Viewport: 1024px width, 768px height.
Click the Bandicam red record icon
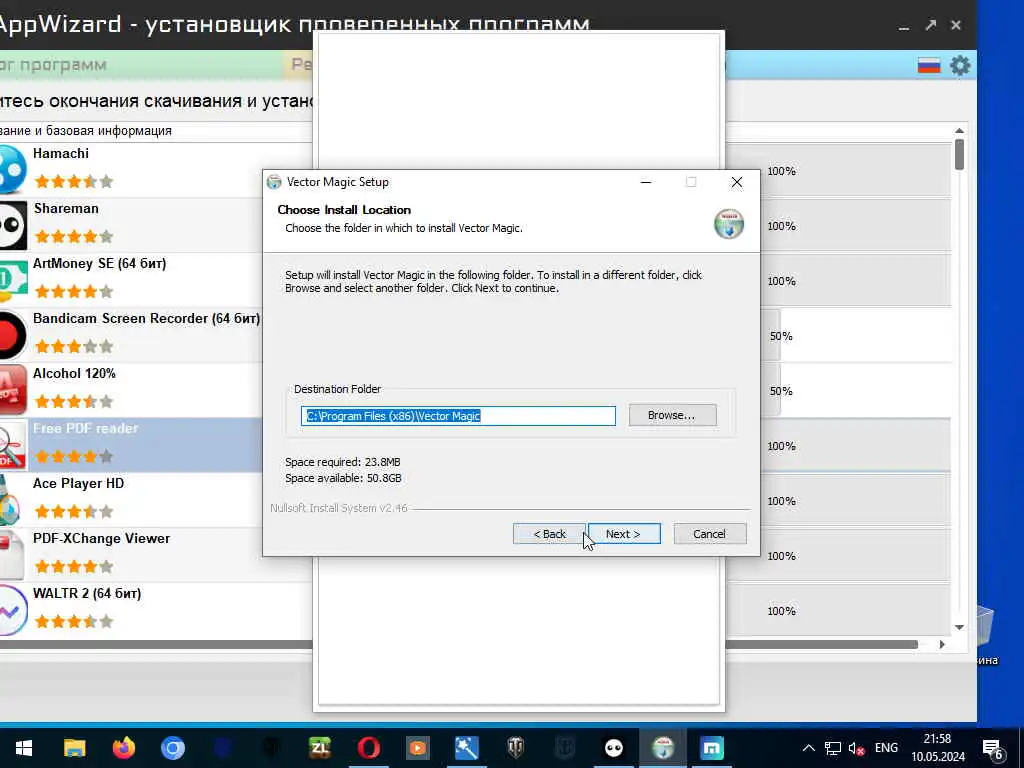12,335
